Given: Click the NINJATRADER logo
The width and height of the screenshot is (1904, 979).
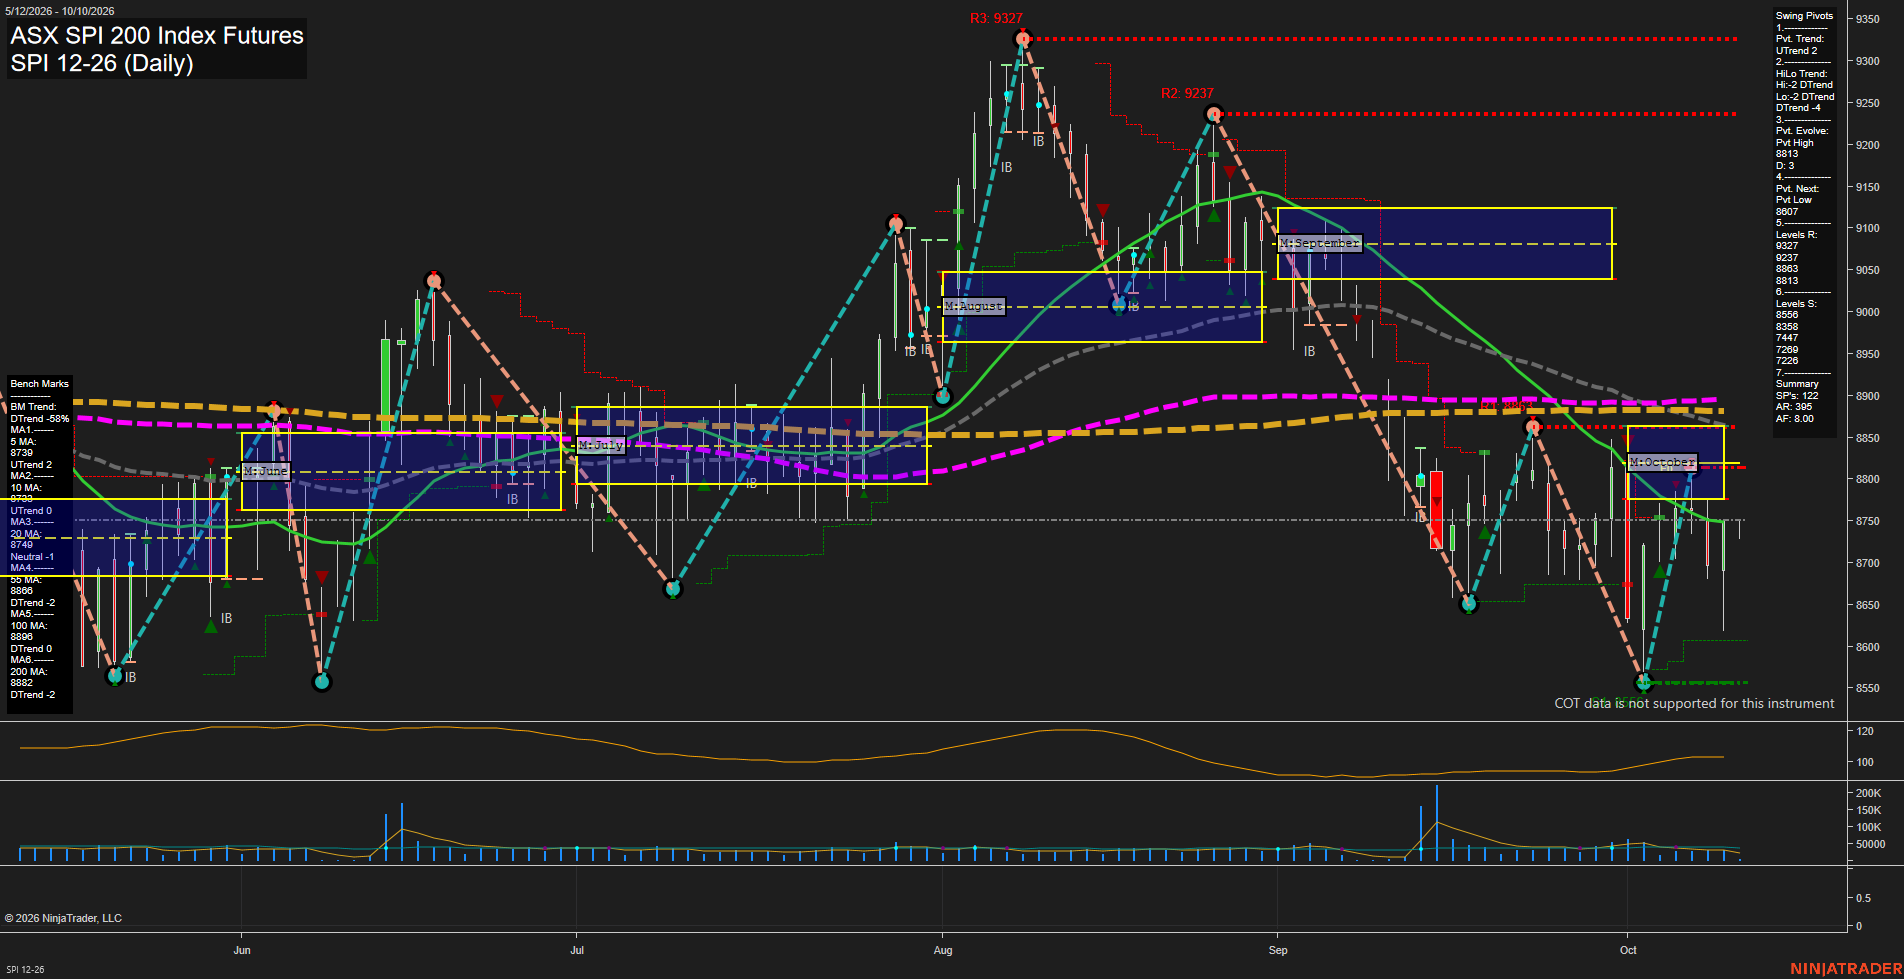Looking at the screenshot, I should click(1846, 968).
